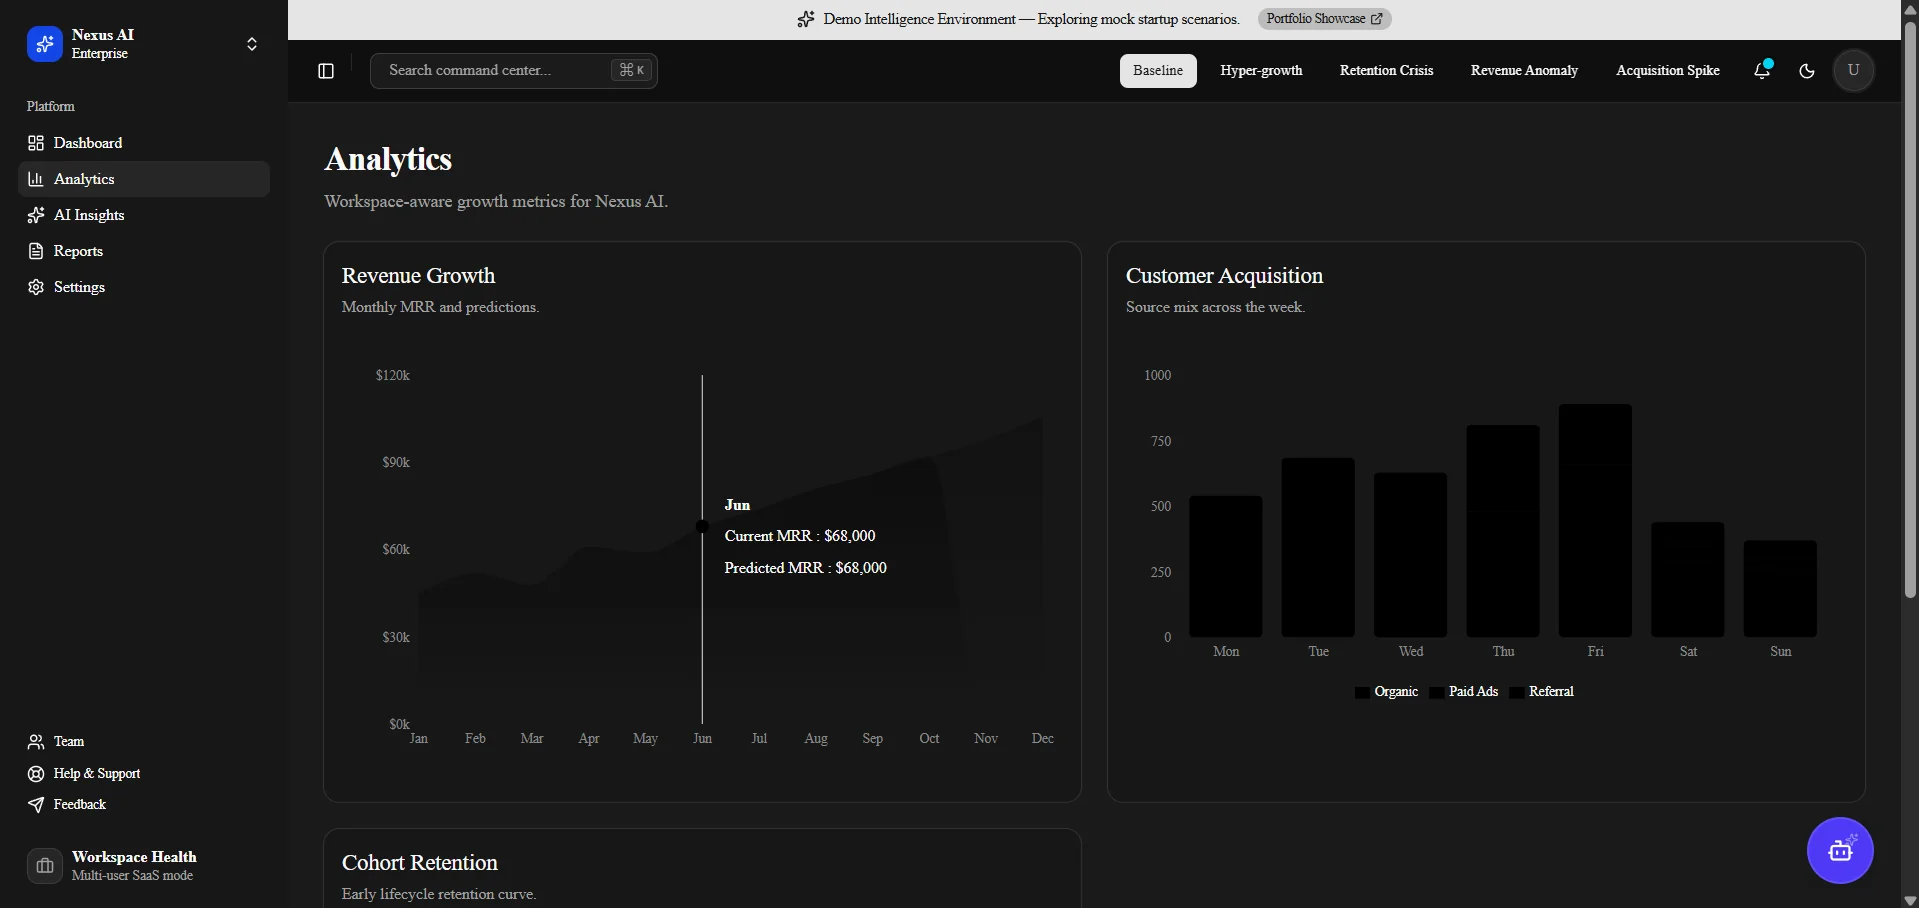Click the Workspace Health briefcase icon
Image resolution: width=1919 pixels, height=908 pixels.
coord(45,866)
